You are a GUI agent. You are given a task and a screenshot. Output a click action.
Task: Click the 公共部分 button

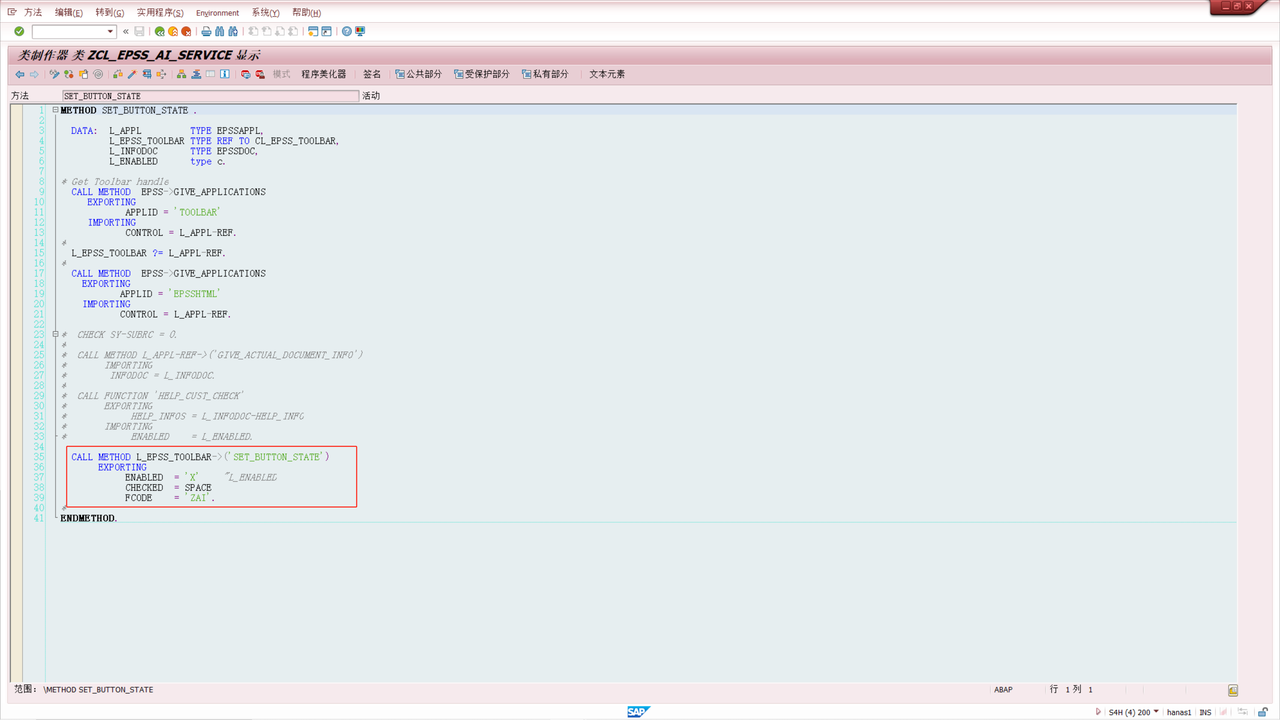[x=419, y=74]
